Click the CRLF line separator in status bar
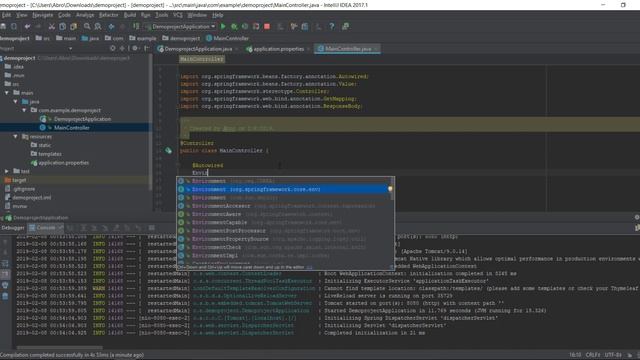The width and height of the screenshot is (640, 360). point(593,355)
